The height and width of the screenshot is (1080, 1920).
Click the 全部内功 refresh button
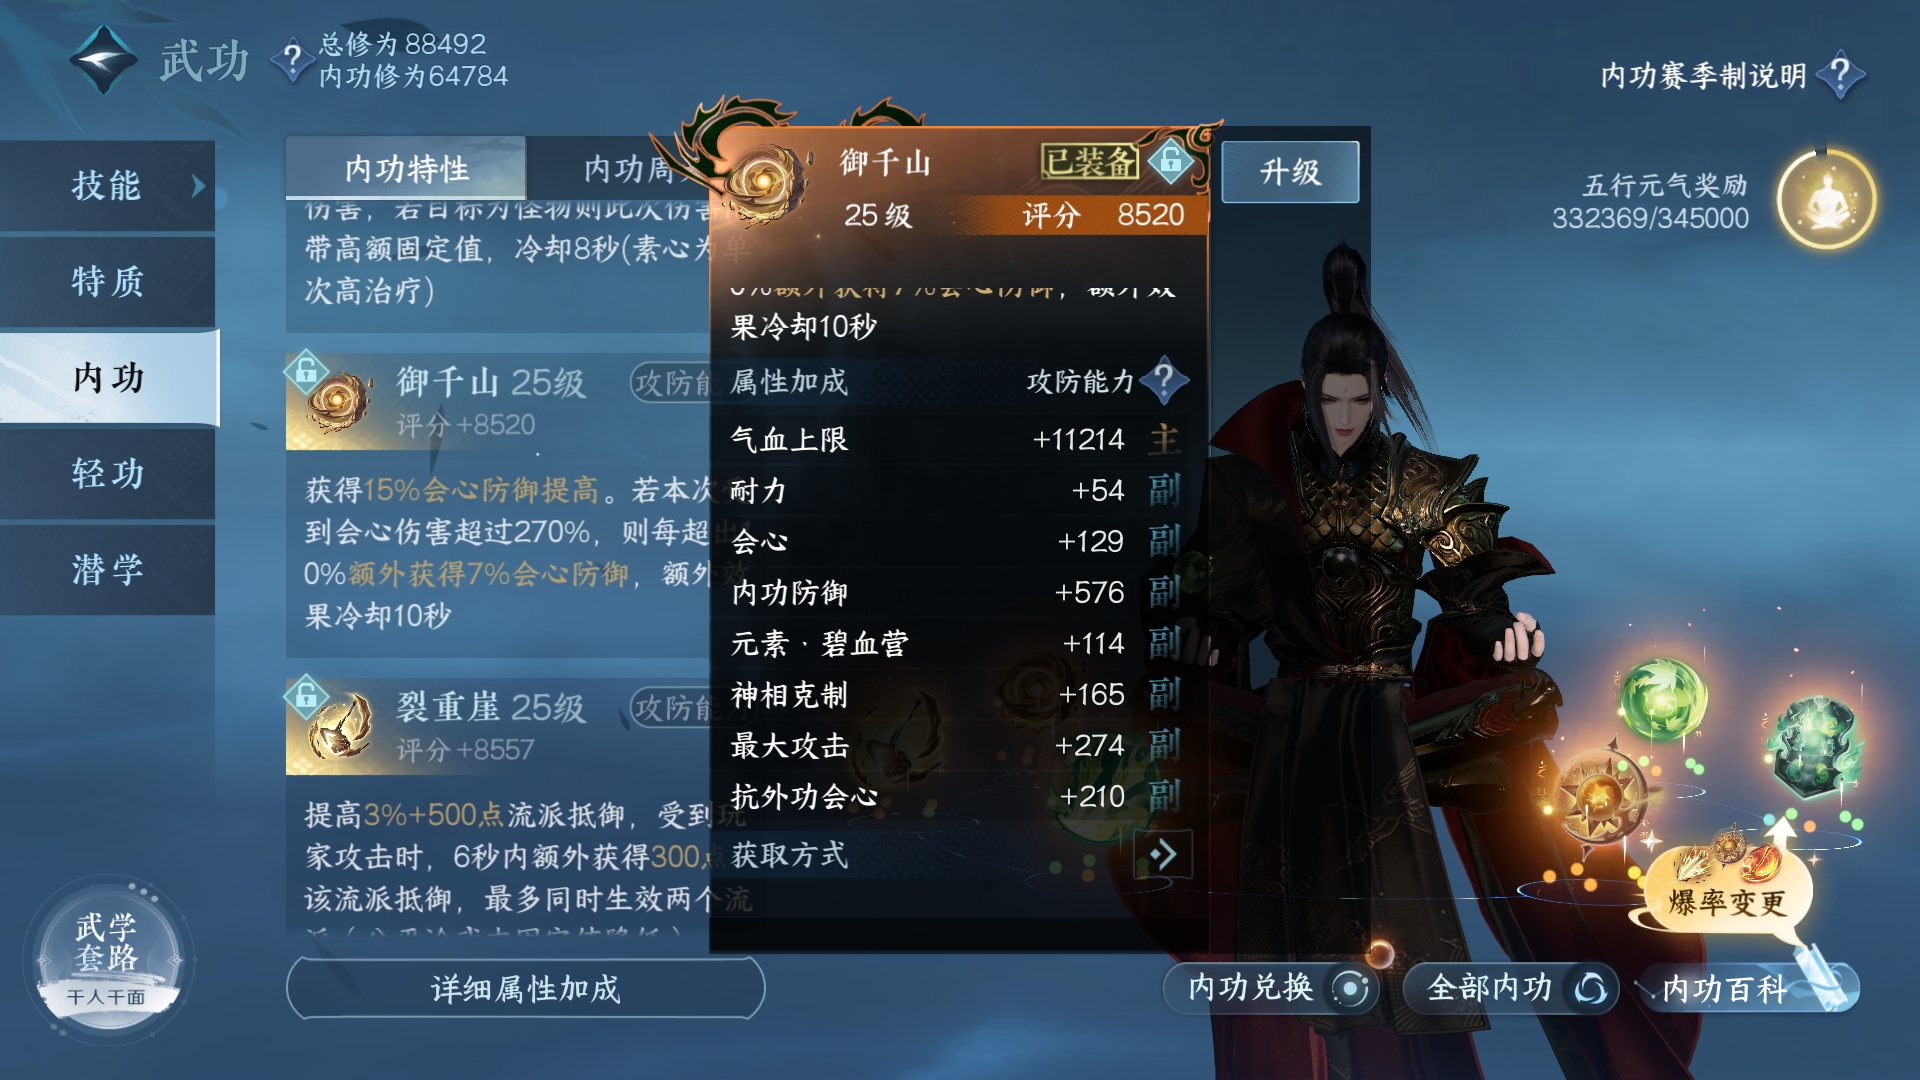pyautogui.click(x=1510, y=988)
